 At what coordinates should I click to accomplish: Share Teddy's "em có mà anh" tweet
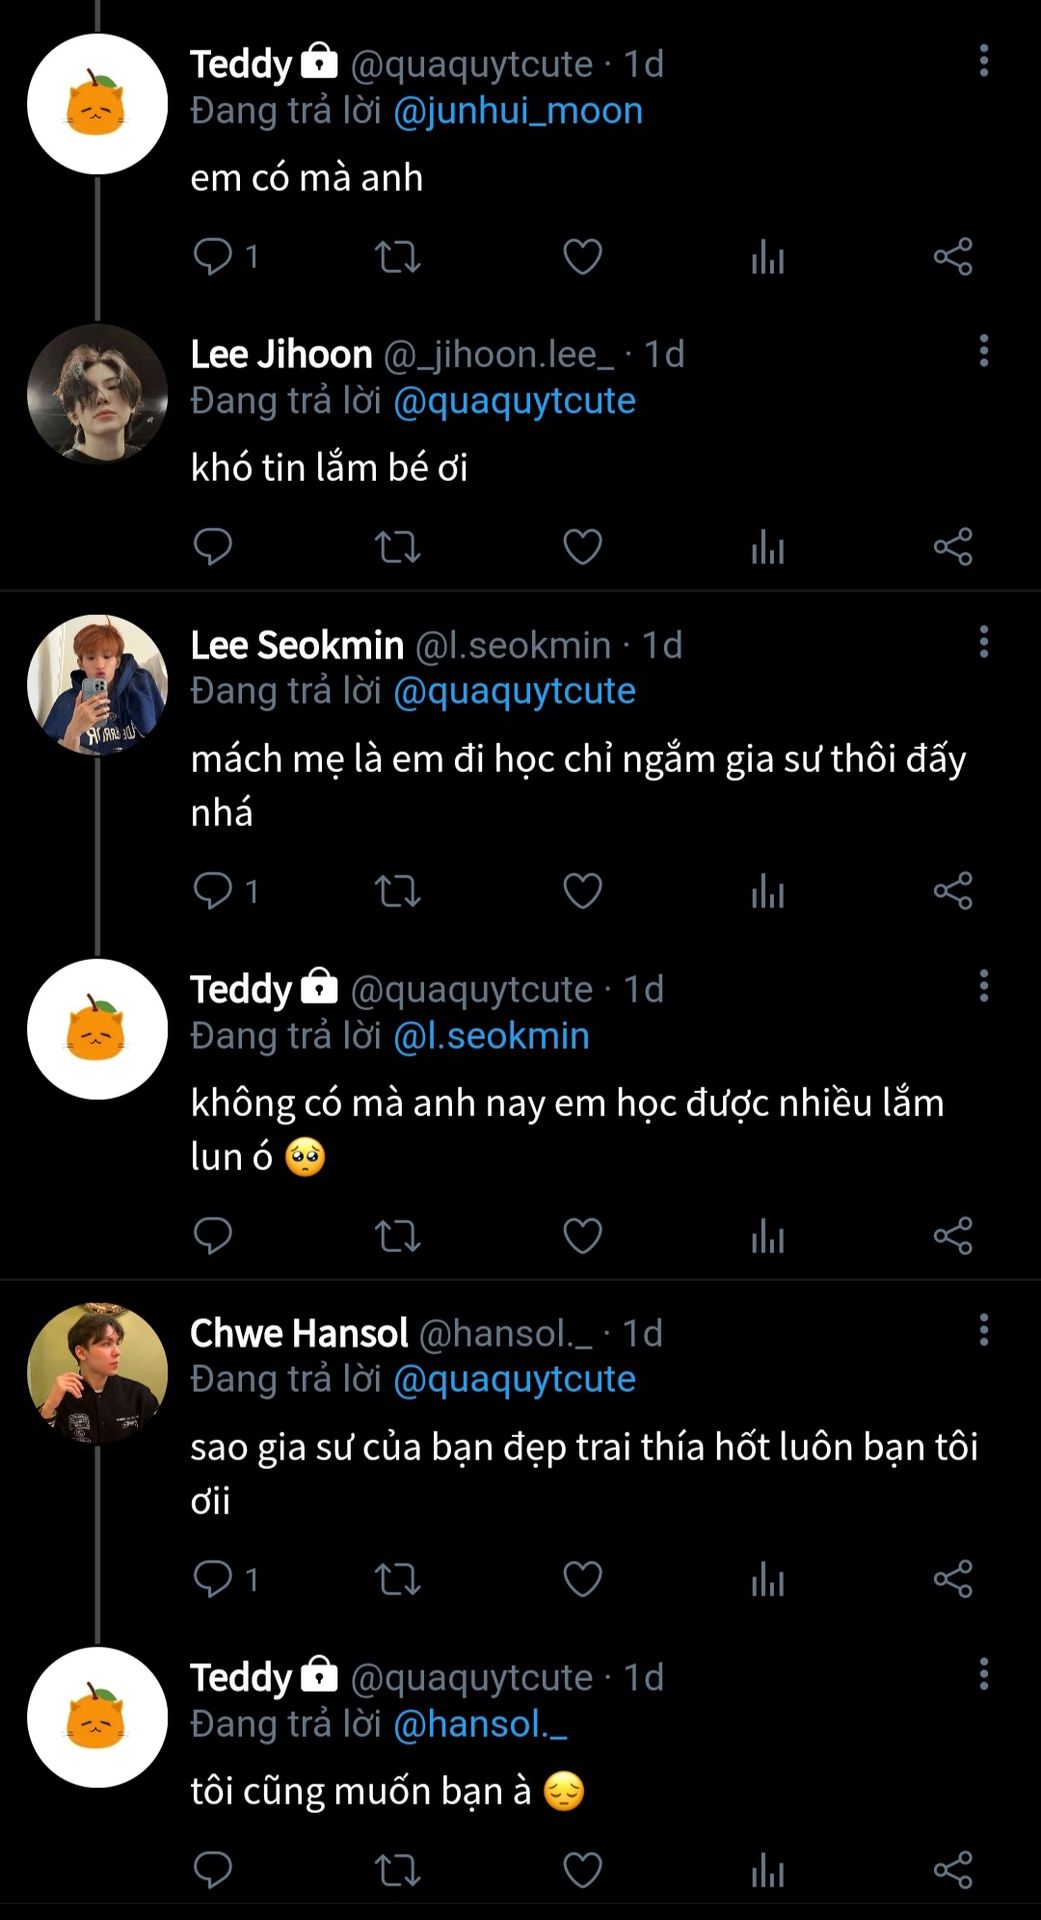click(x=953, y=257)
